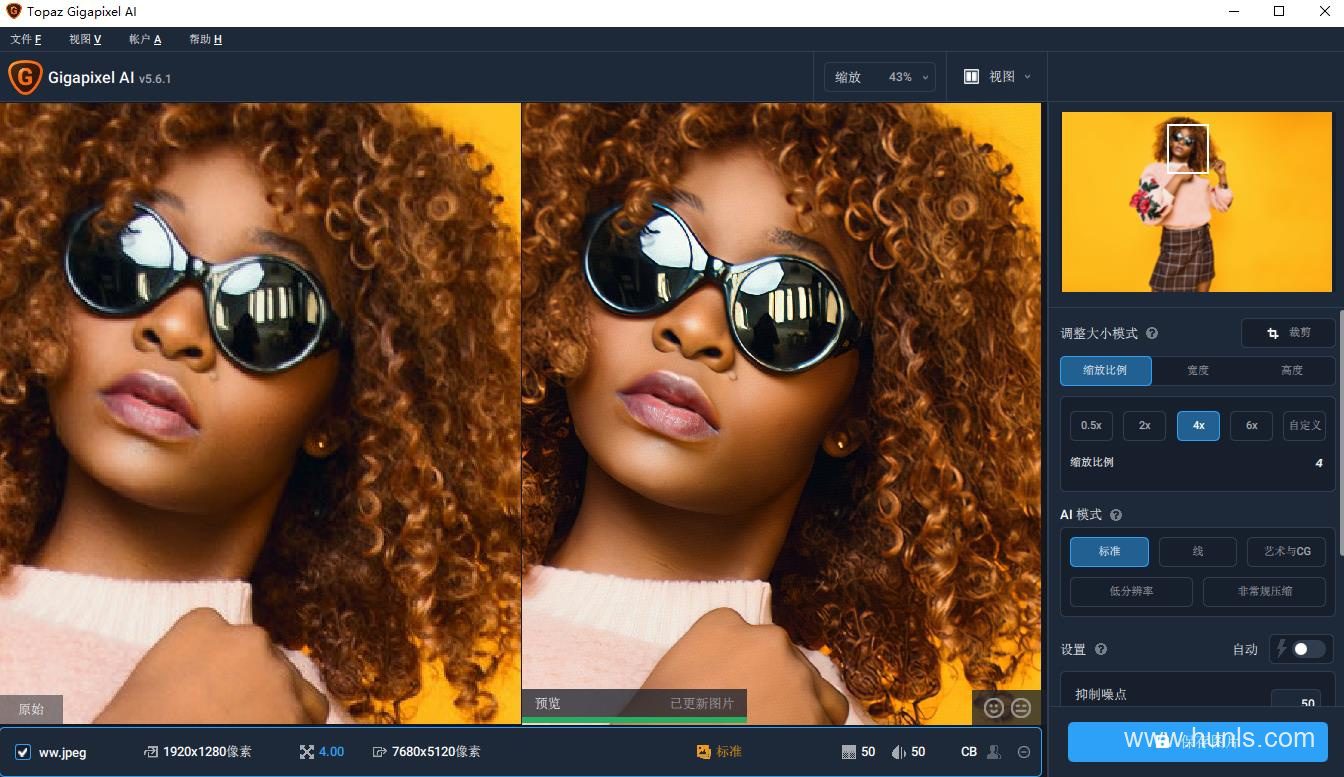The width and height of the screenshot is (1344, 777).
Task: Open the 缩放 43% zoom dropdown
Action: tap(880, 77)
